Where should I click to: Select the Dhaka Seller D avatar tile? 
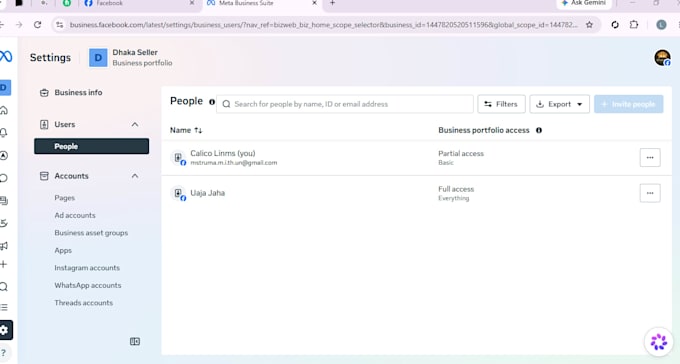click(x=98, y=58)
